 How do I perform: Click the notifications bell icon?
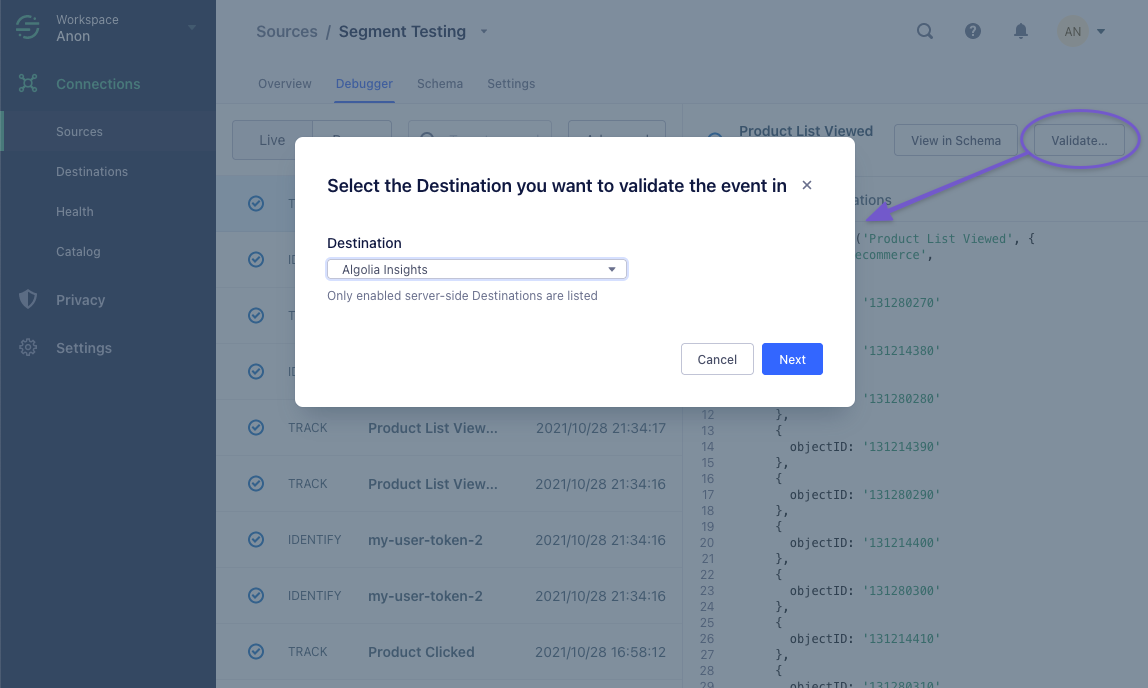click(x=1020, y=31)
